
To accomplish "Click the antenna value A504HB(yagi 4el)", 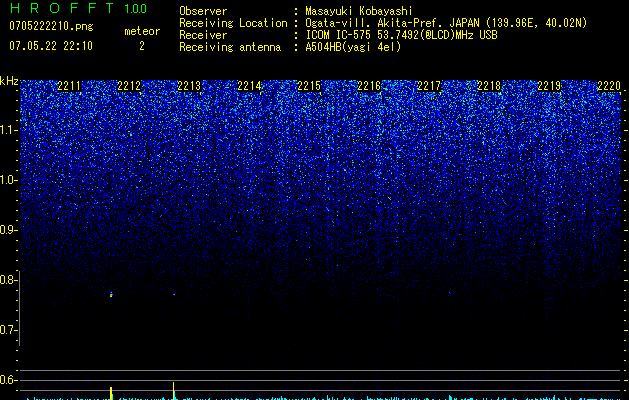I will tap(353, 47).
